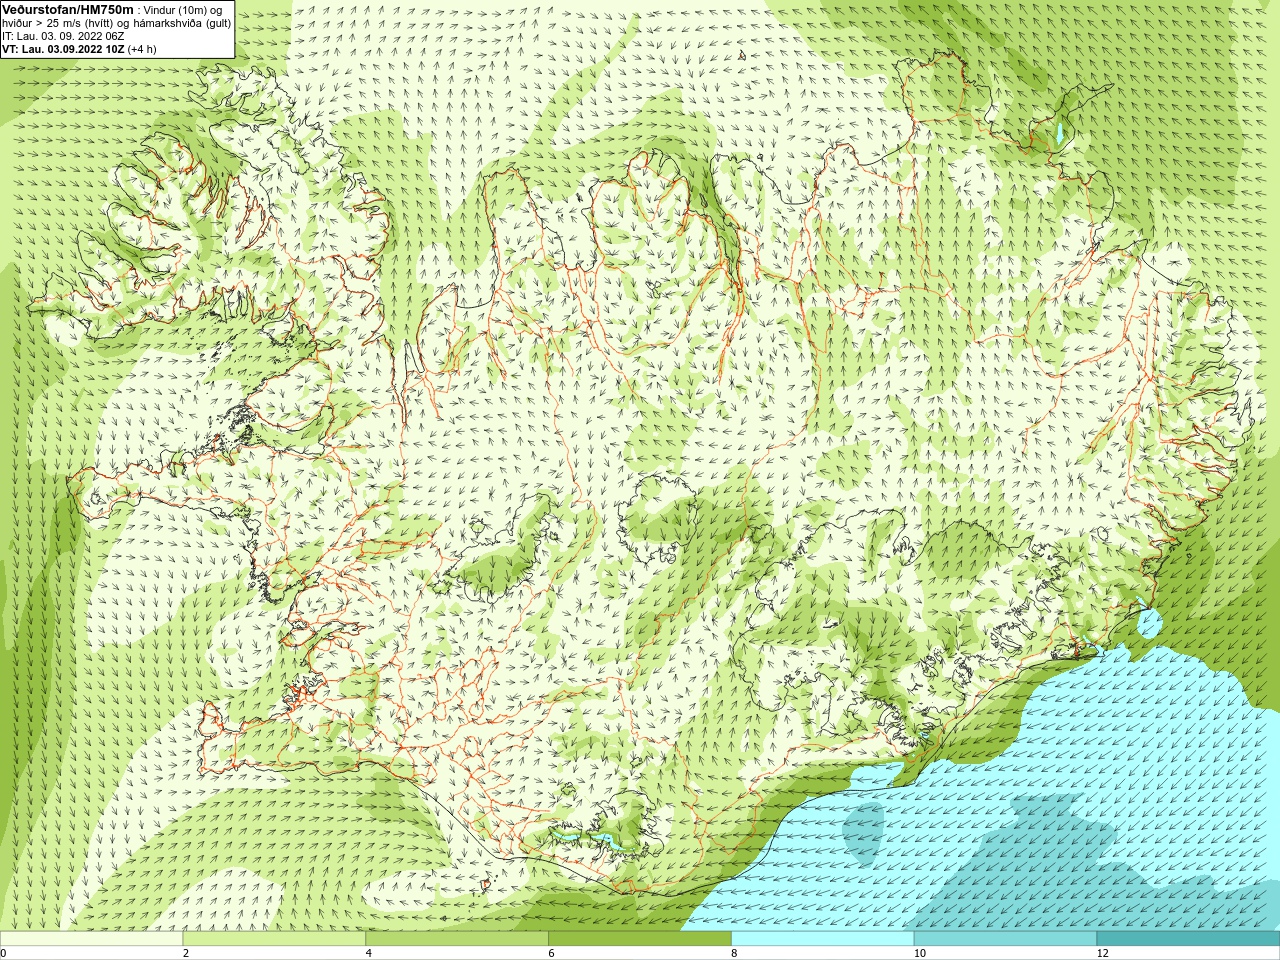
Task: Click the 4–6 m/s green color segment
Action: pyautogui.click(x=457, y=939)
